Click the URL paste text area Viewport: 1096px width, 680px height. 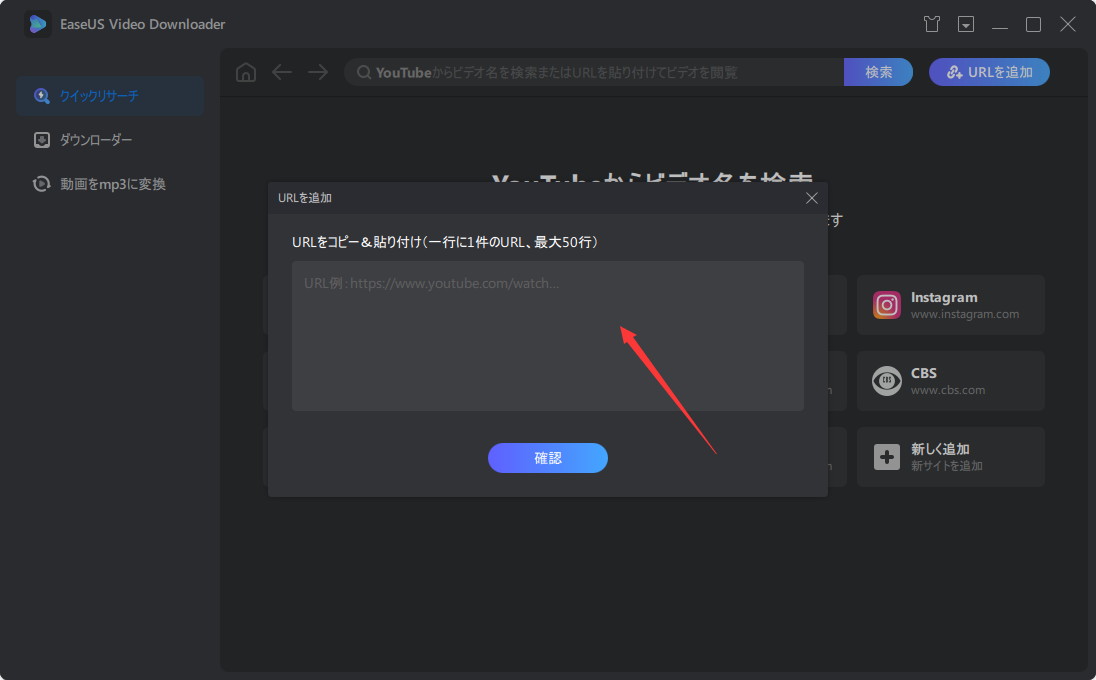coord(548,335)
